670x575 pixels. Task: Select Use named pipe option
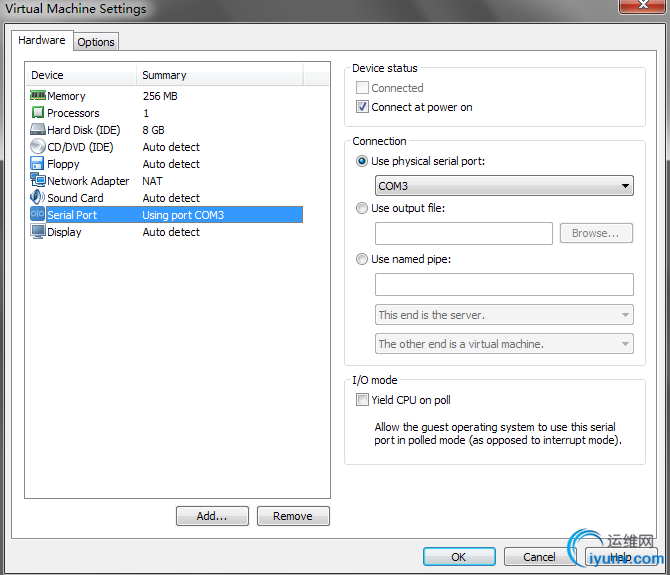[362, 259]
